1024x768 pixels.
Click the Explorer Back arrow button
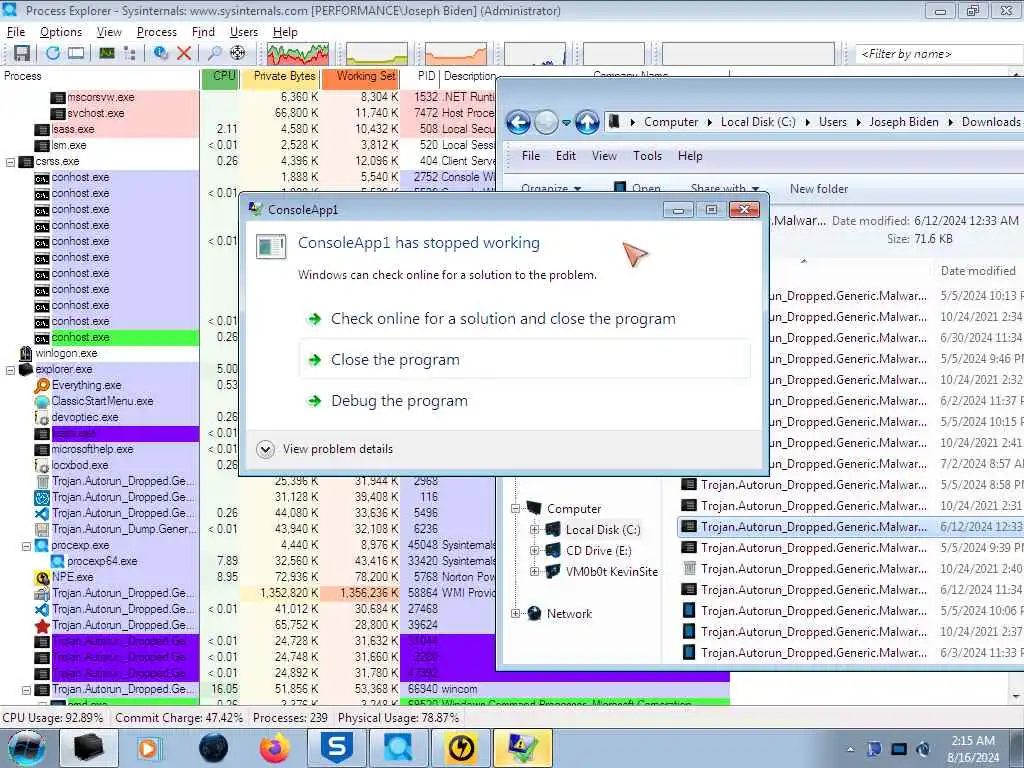519,122
